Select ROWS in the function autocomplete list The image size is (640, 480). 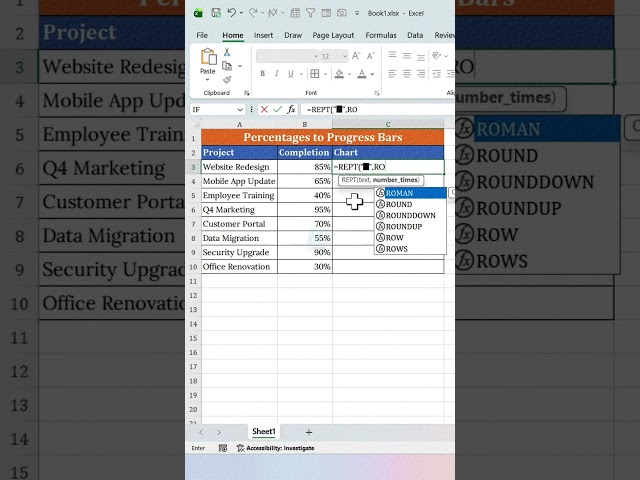[410, 249]
